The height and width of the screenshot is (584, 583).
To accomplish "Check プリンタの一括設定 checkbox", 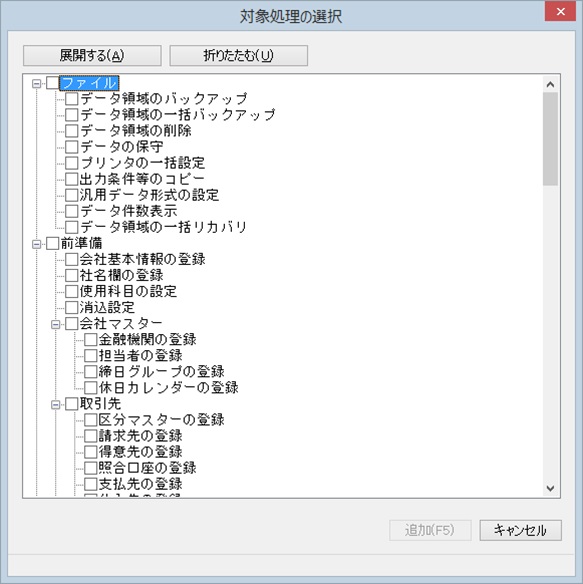I will click(x=72, y=163).
